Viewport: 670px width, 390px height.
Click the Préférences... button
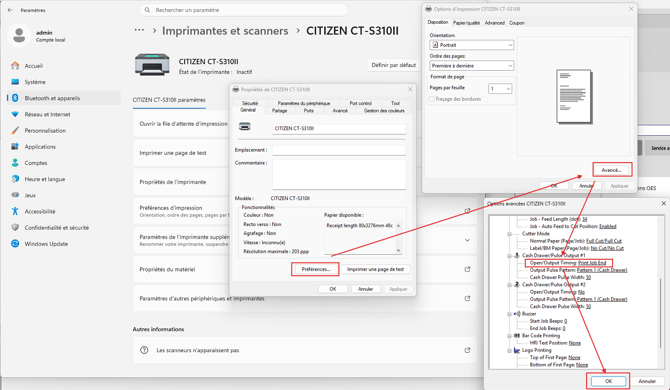pos(316,269)
